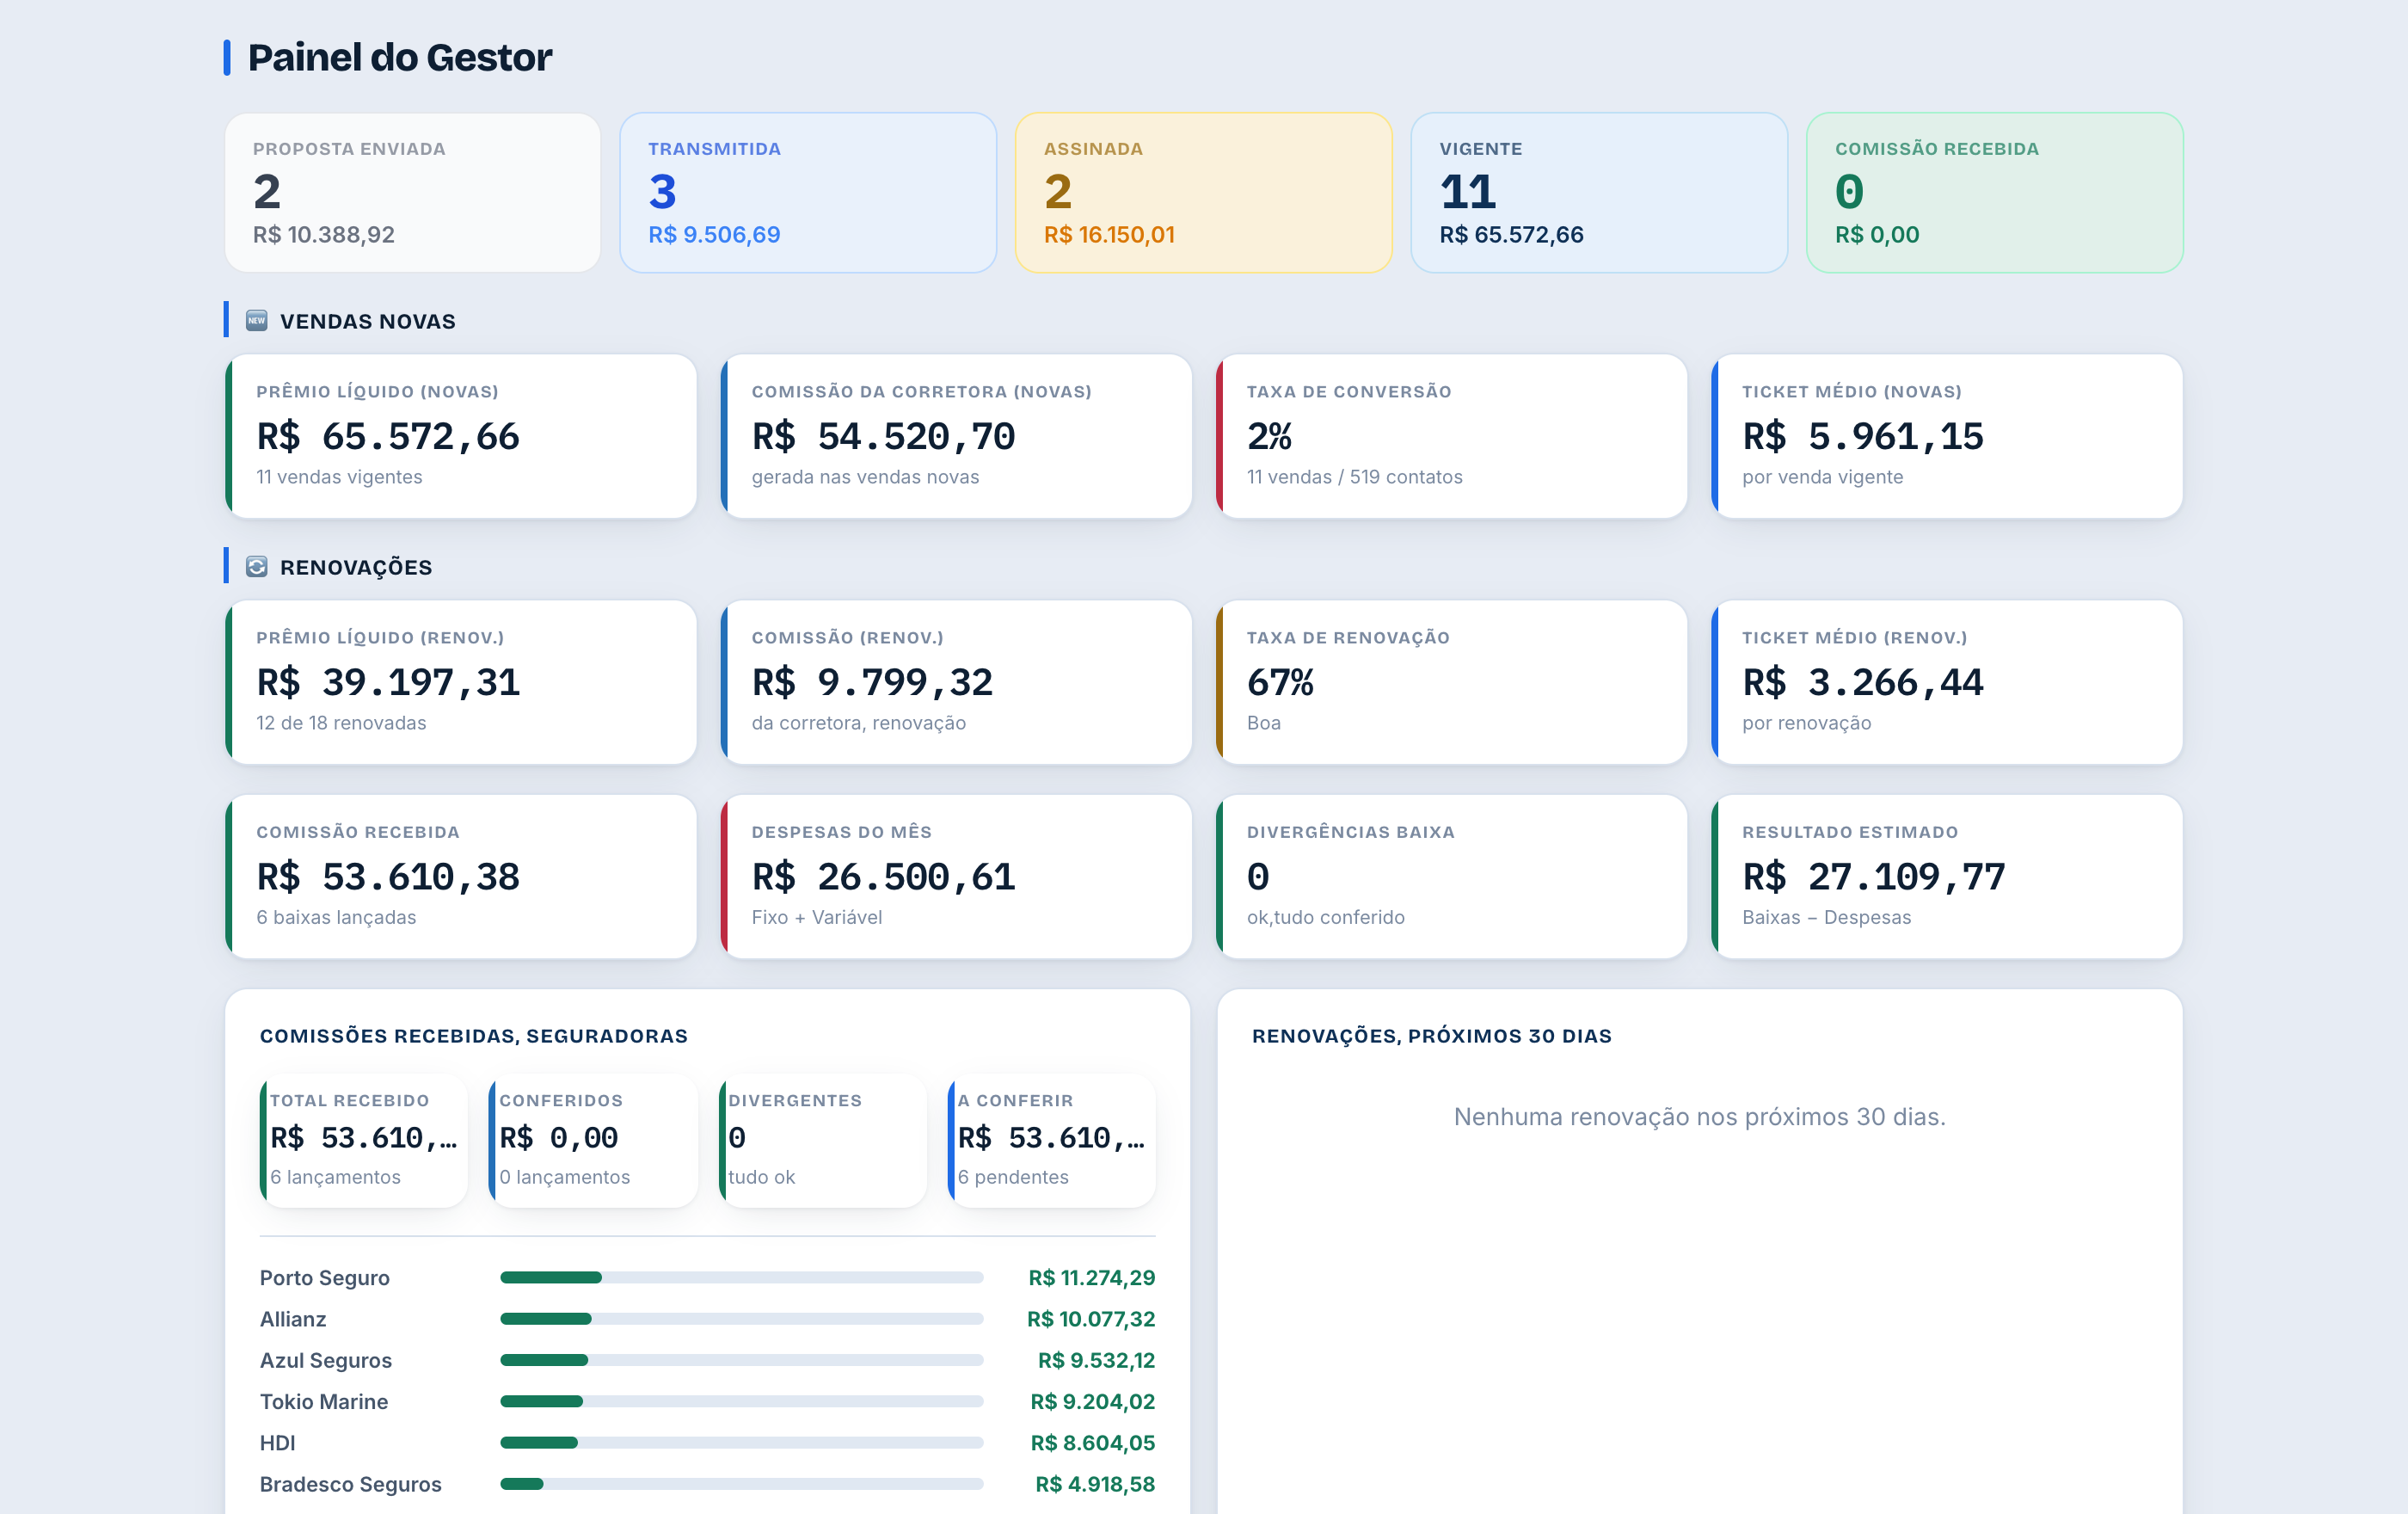Click the refresh icon beside Renovações
2408x1514 pixels.
click(256, 567)
